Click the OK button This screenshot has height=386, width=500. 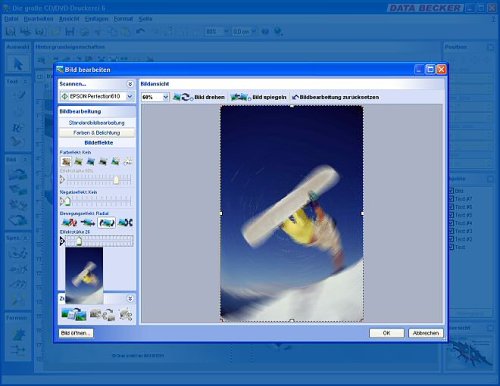(x=387, y=333)
